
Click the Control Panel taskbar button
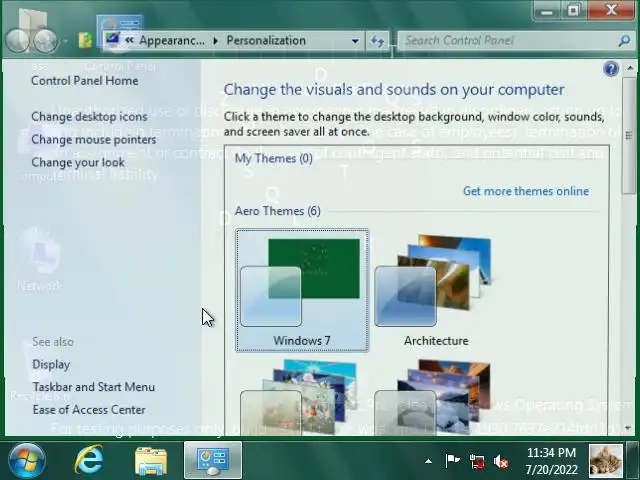[x=213, y=461]
